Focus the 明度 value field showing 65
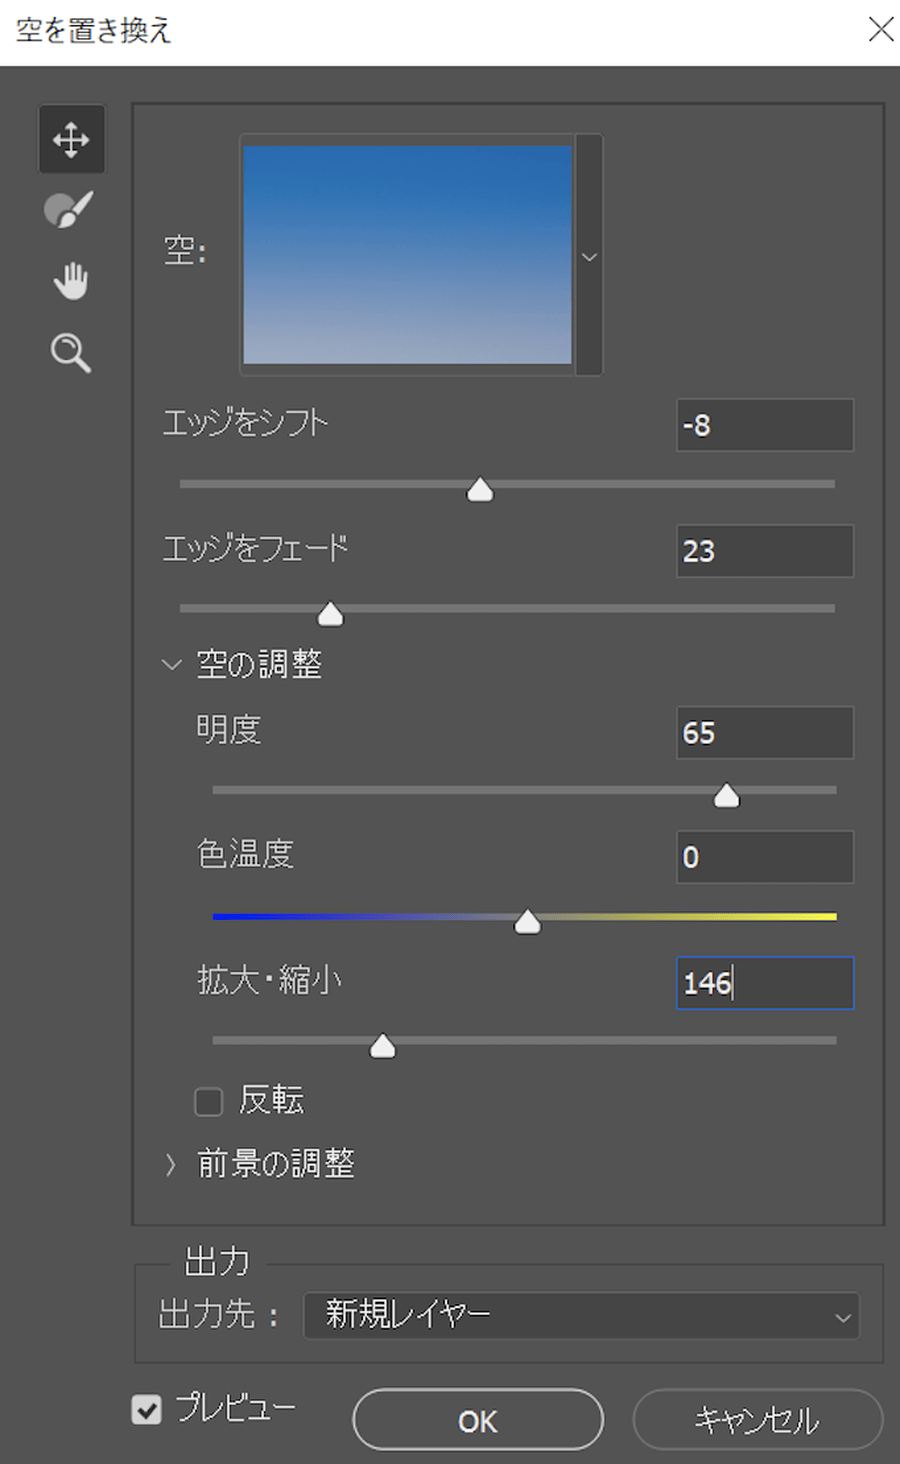The image size is (900, 1464). 765,733
